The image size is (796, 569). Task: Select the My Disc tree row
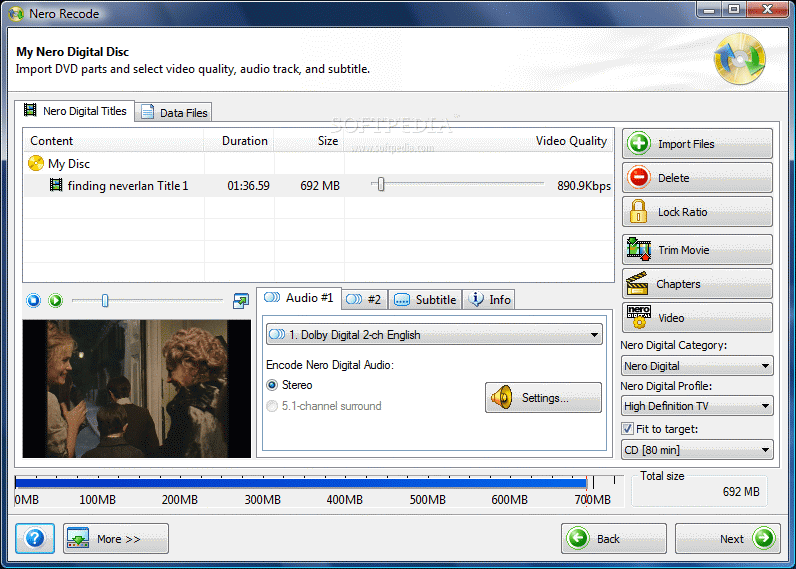[x=318, y=163]
